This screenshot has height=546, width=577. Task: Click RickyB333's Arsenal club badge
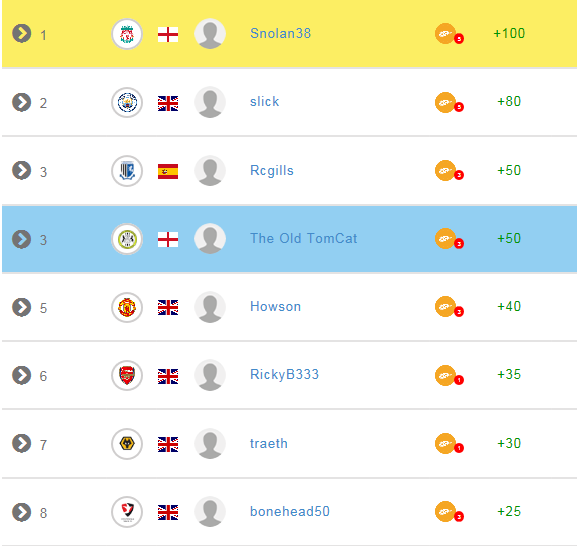click(x=127, y=375)
